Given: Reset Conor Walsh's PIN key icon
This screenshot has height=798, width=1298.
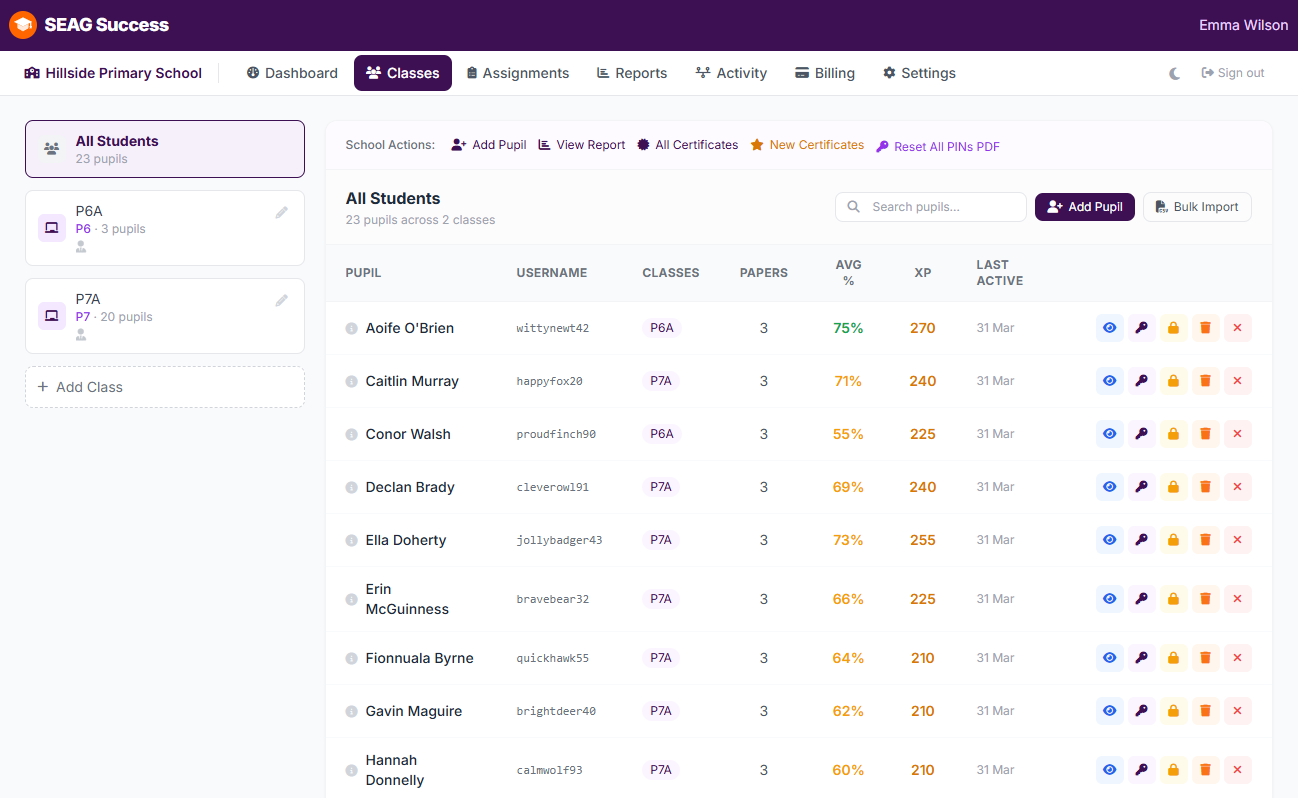Looking at the screenshot, I should tap(1142, 434).
